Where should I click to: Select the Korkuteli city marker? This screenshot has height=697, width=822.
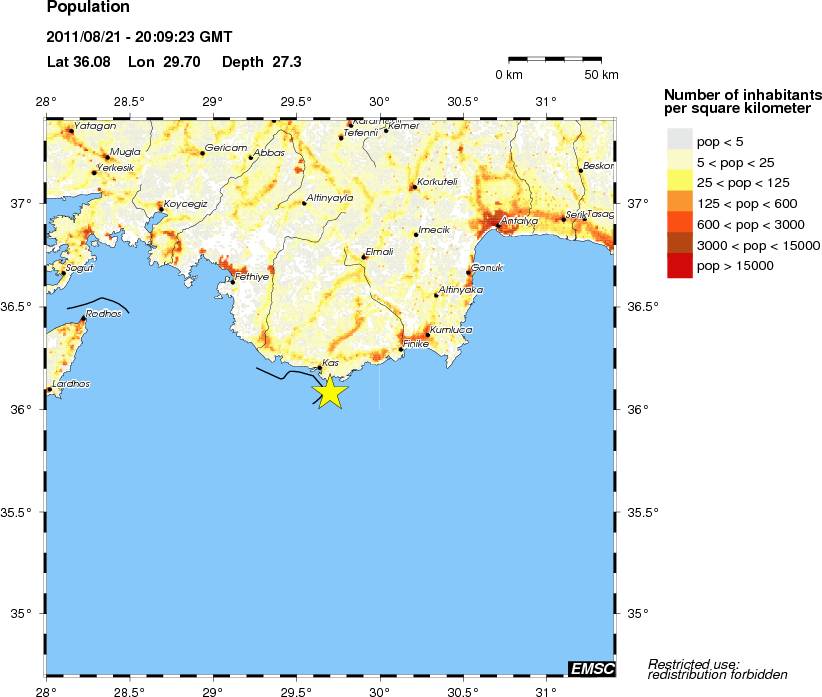pyautogui.click(x=413, y=187)
